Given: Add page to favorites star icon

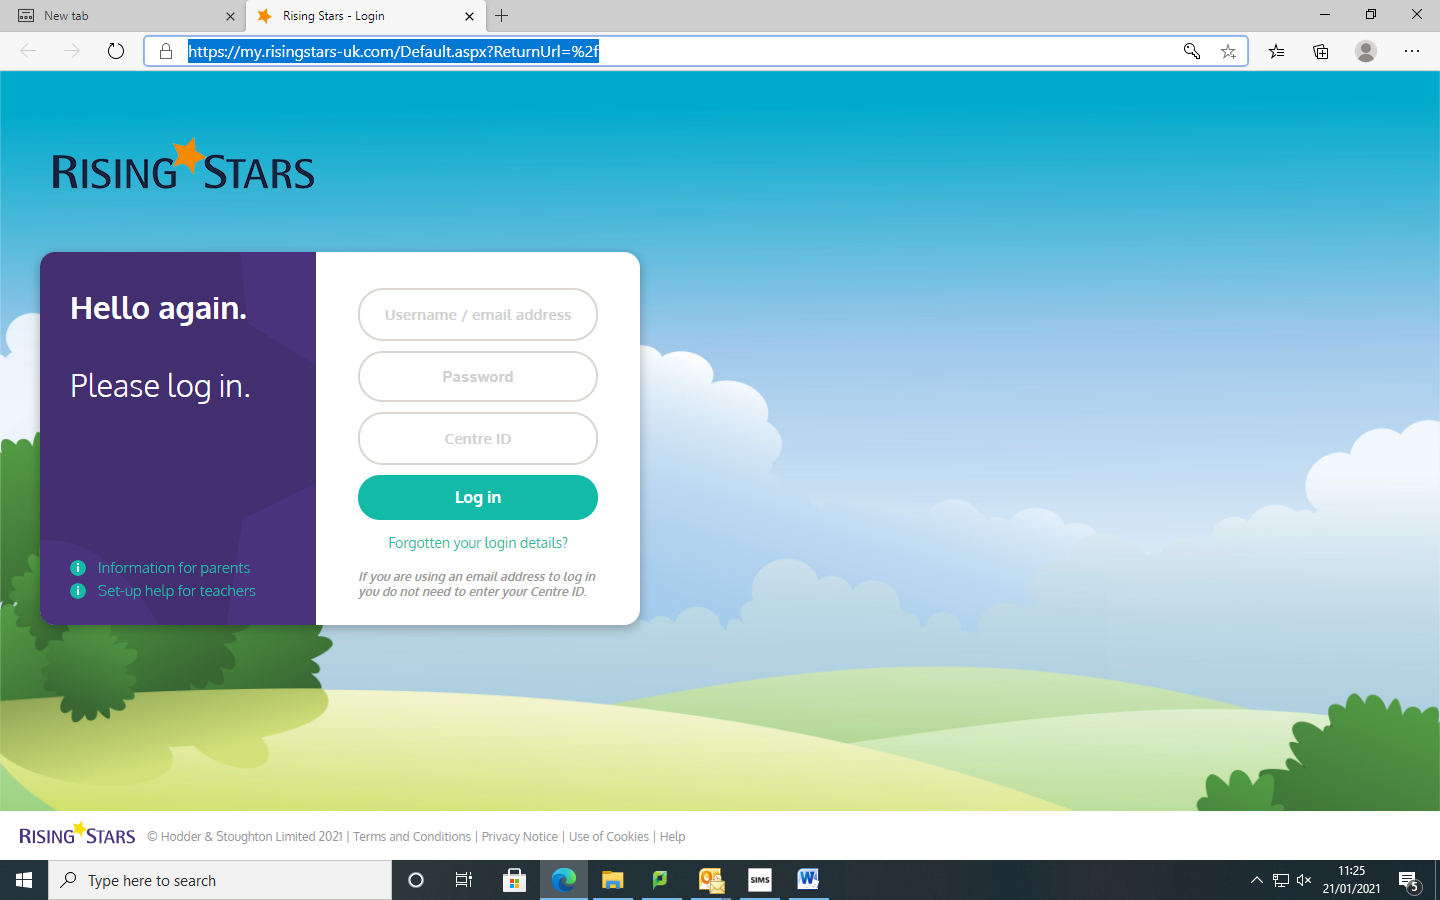Looking at the screenshot, I should [x=1228, y=51].
